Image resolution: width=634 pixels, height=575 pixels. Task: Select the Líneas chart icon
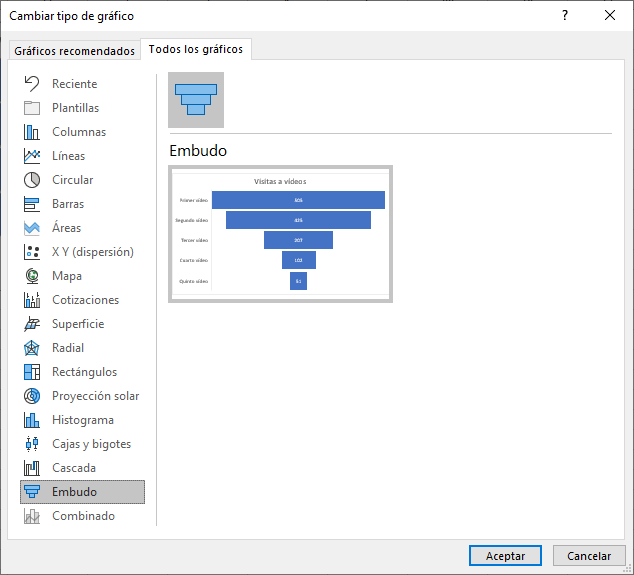[x=32, y=156]
